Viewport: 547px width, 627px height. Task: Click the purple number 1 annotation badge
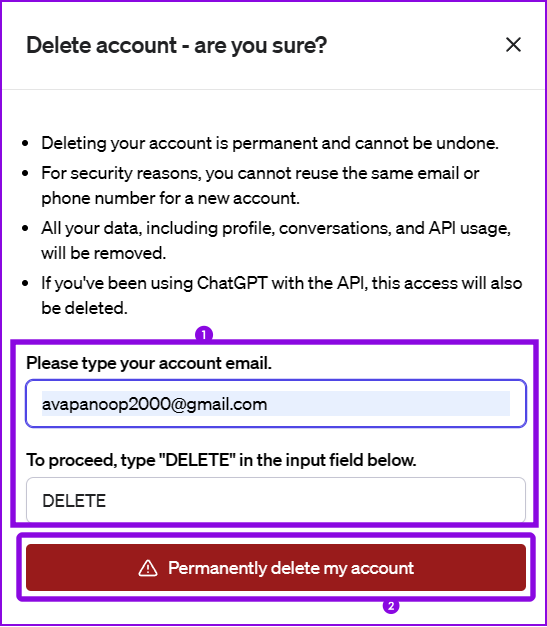(204, 334)
